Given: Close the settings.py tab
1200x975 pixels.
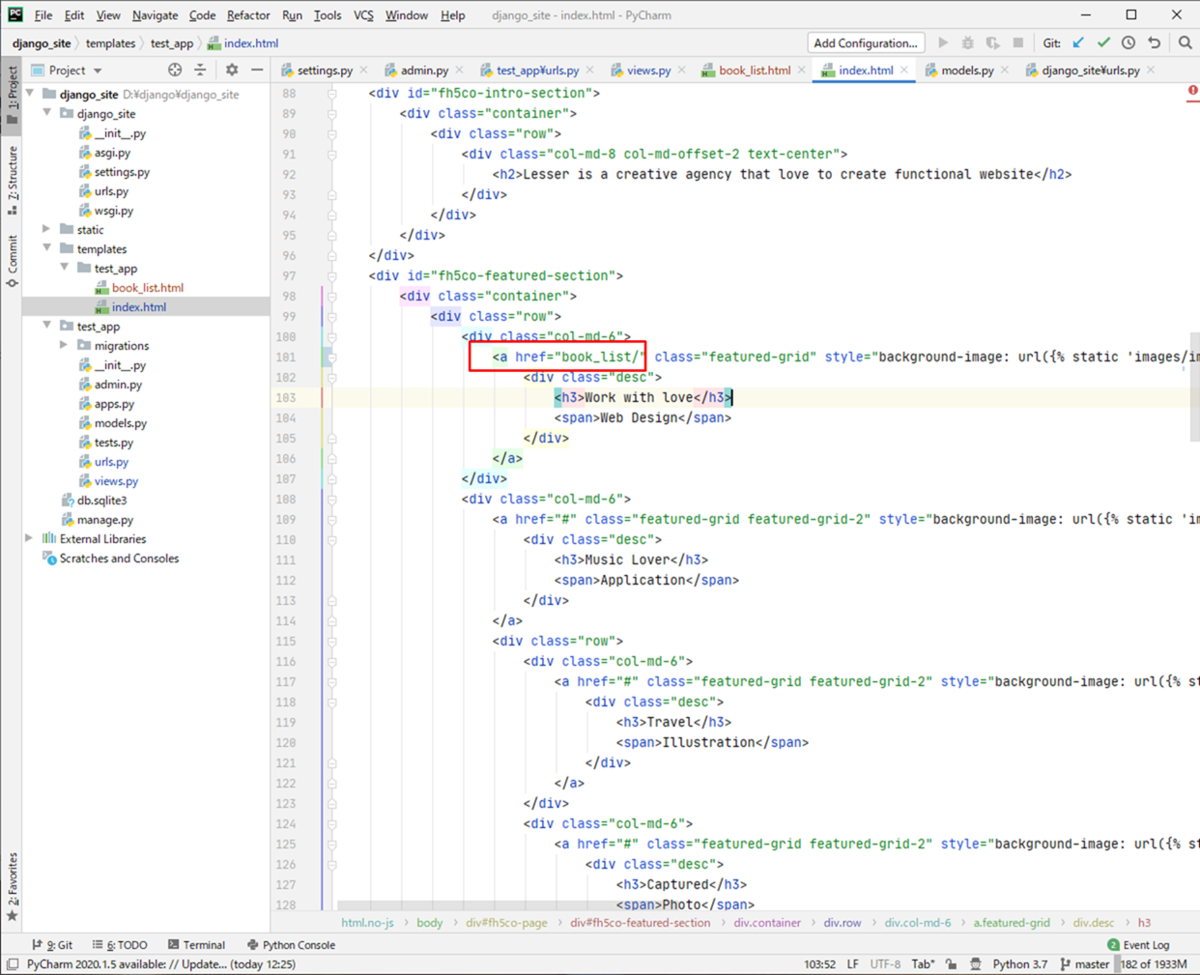Looking at the screenshot, I should [x=363, y=71].
